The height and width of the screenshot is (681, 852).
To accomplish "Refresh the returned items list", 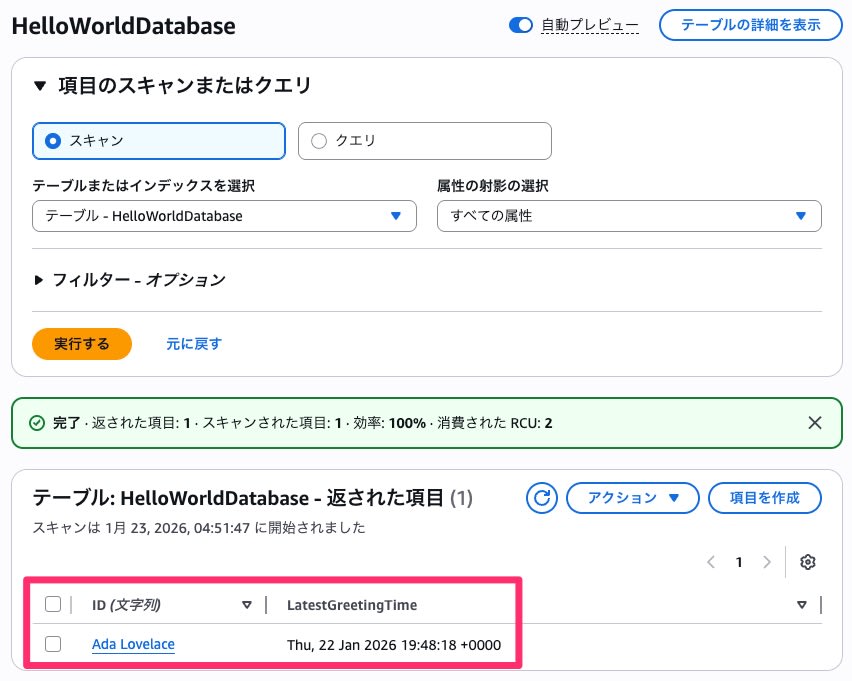I will coord(541,498).
